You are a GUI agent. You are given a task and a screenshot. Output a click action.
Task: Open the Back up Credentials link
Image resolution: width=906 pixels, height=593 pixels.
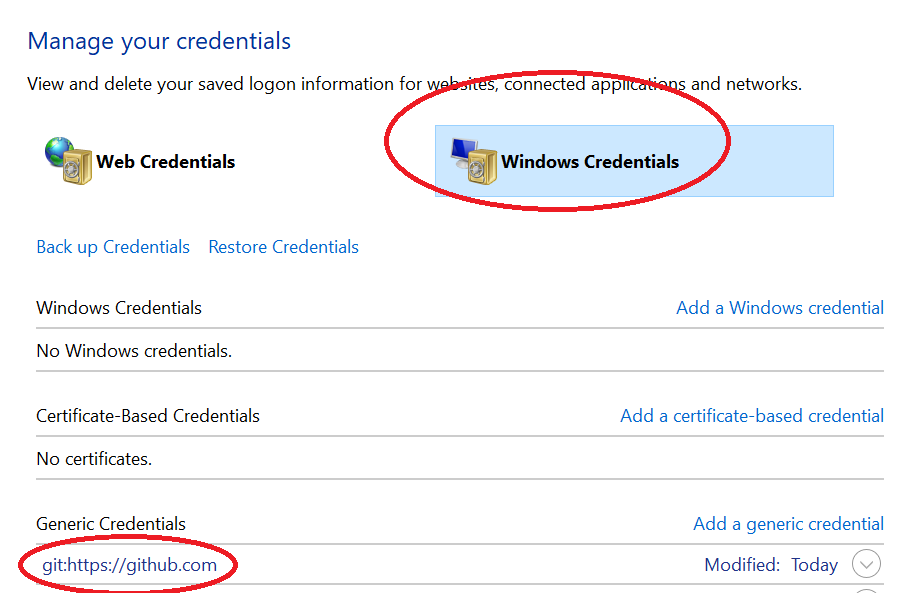[113, 247]
